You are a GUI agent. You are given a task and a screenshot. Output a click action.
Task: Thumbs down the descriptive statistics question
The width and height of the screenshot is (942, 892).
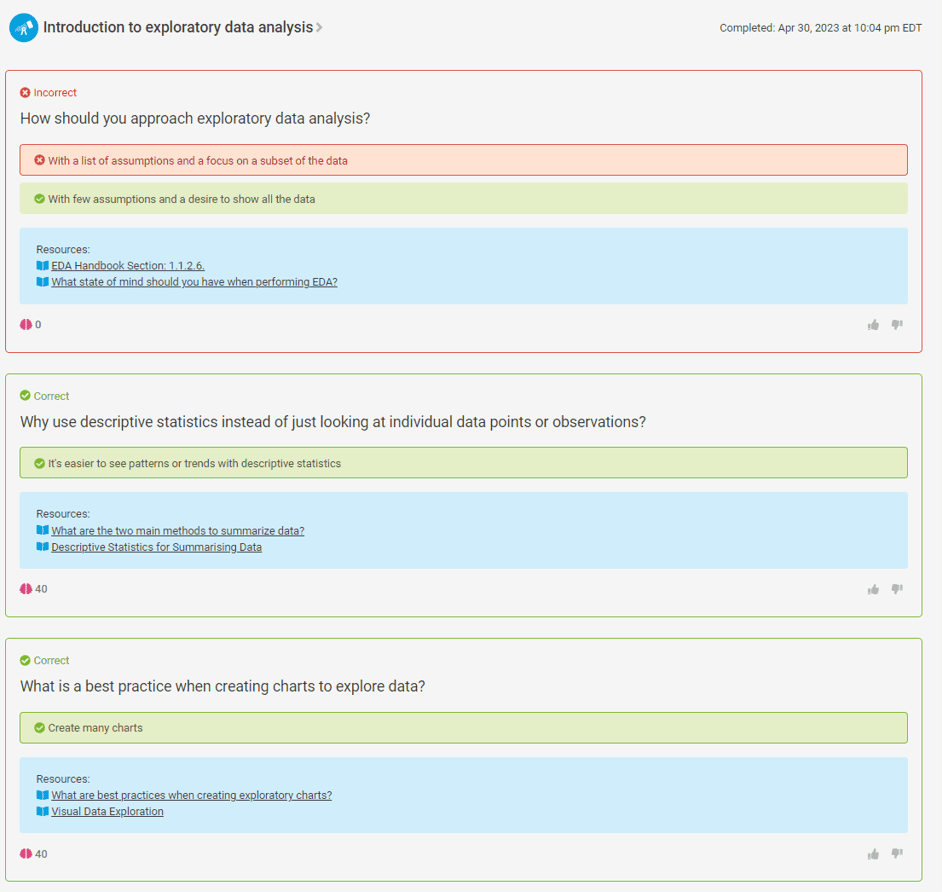click(897, 589)
